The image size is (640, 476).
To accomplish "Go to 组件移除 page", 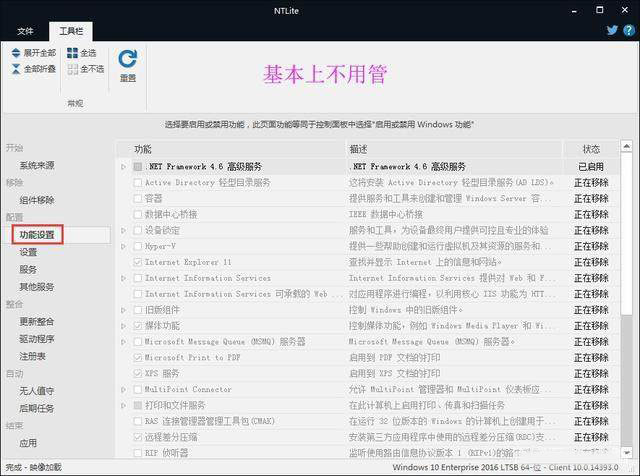I will tap(37, 200).
